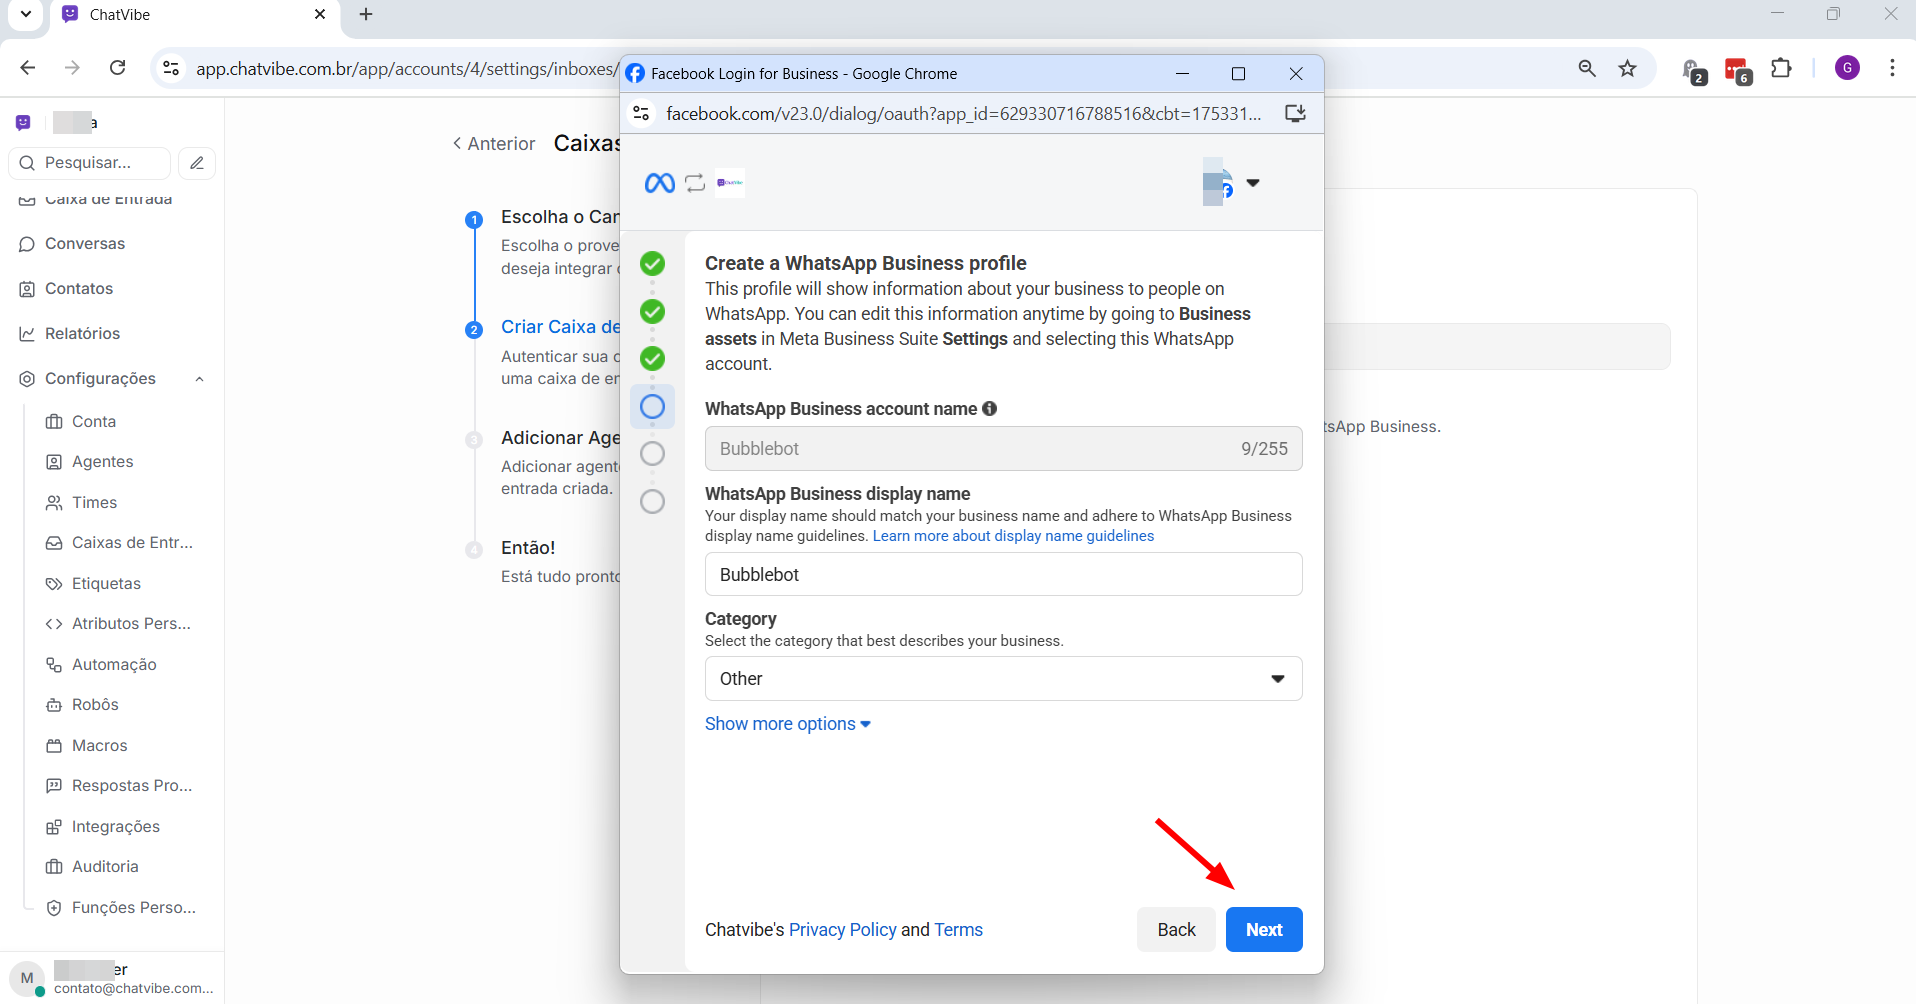Open the Category dropdown showing Other
1916x1004 pixels.
click(1003, 678)
